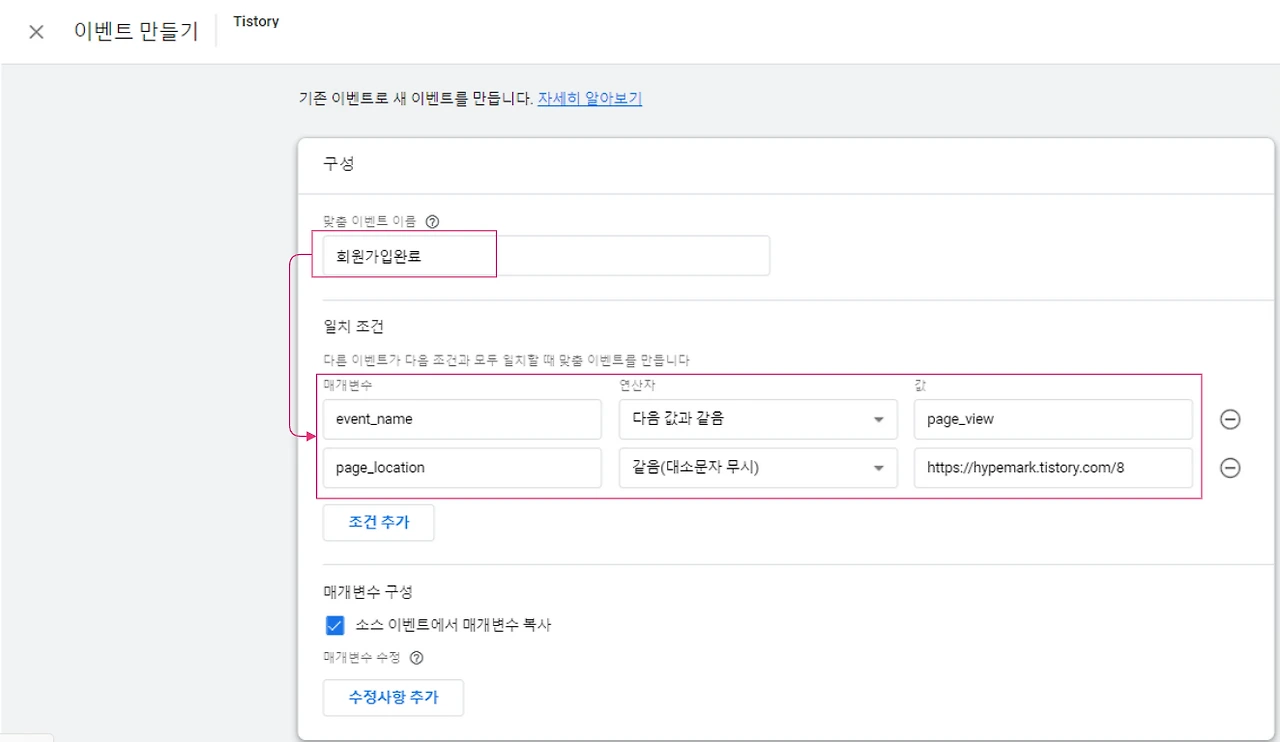Remove the page_location condition row
This screenshot has width=1280, height=742.
point(1230,468)
